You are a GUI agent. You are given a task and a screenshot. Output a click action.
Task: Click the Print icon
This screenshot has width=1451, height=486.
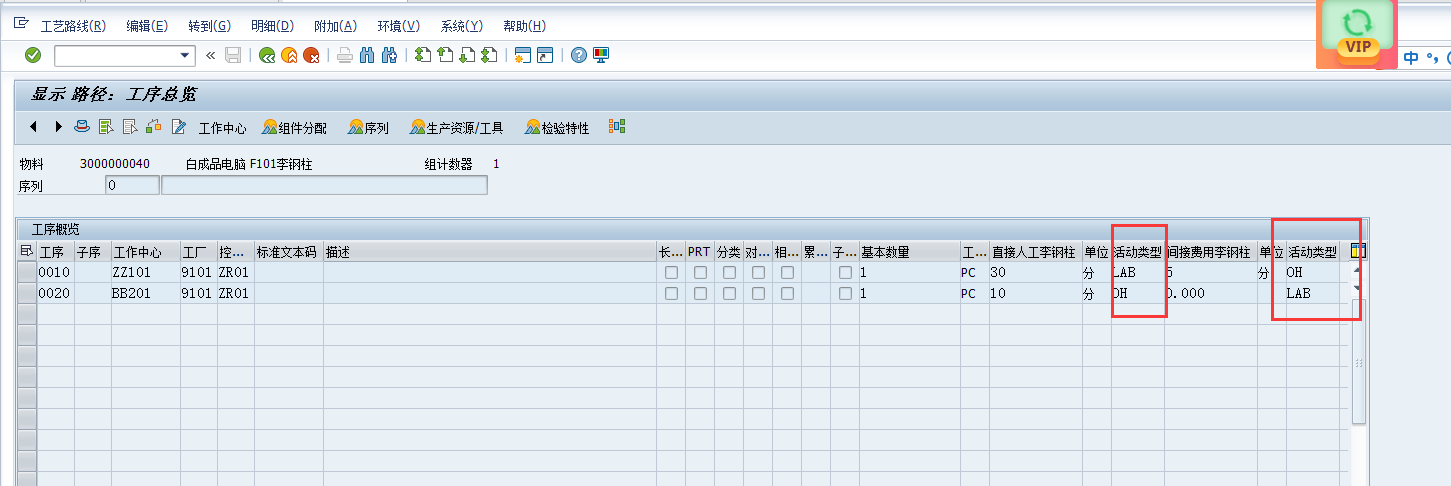click(x=345, y=55)
